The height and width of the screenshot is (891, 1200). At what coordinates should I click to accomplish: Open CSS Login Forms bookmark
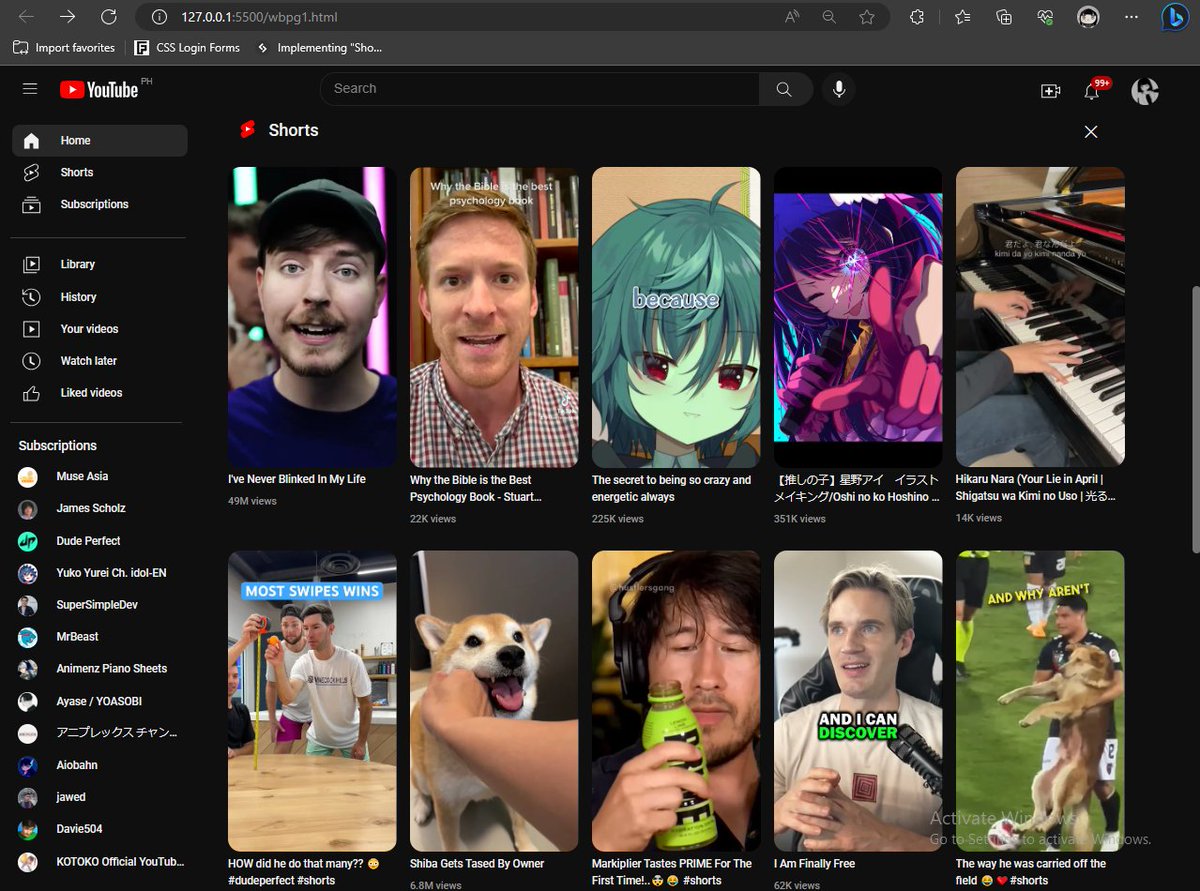click(x=187, y=48)
